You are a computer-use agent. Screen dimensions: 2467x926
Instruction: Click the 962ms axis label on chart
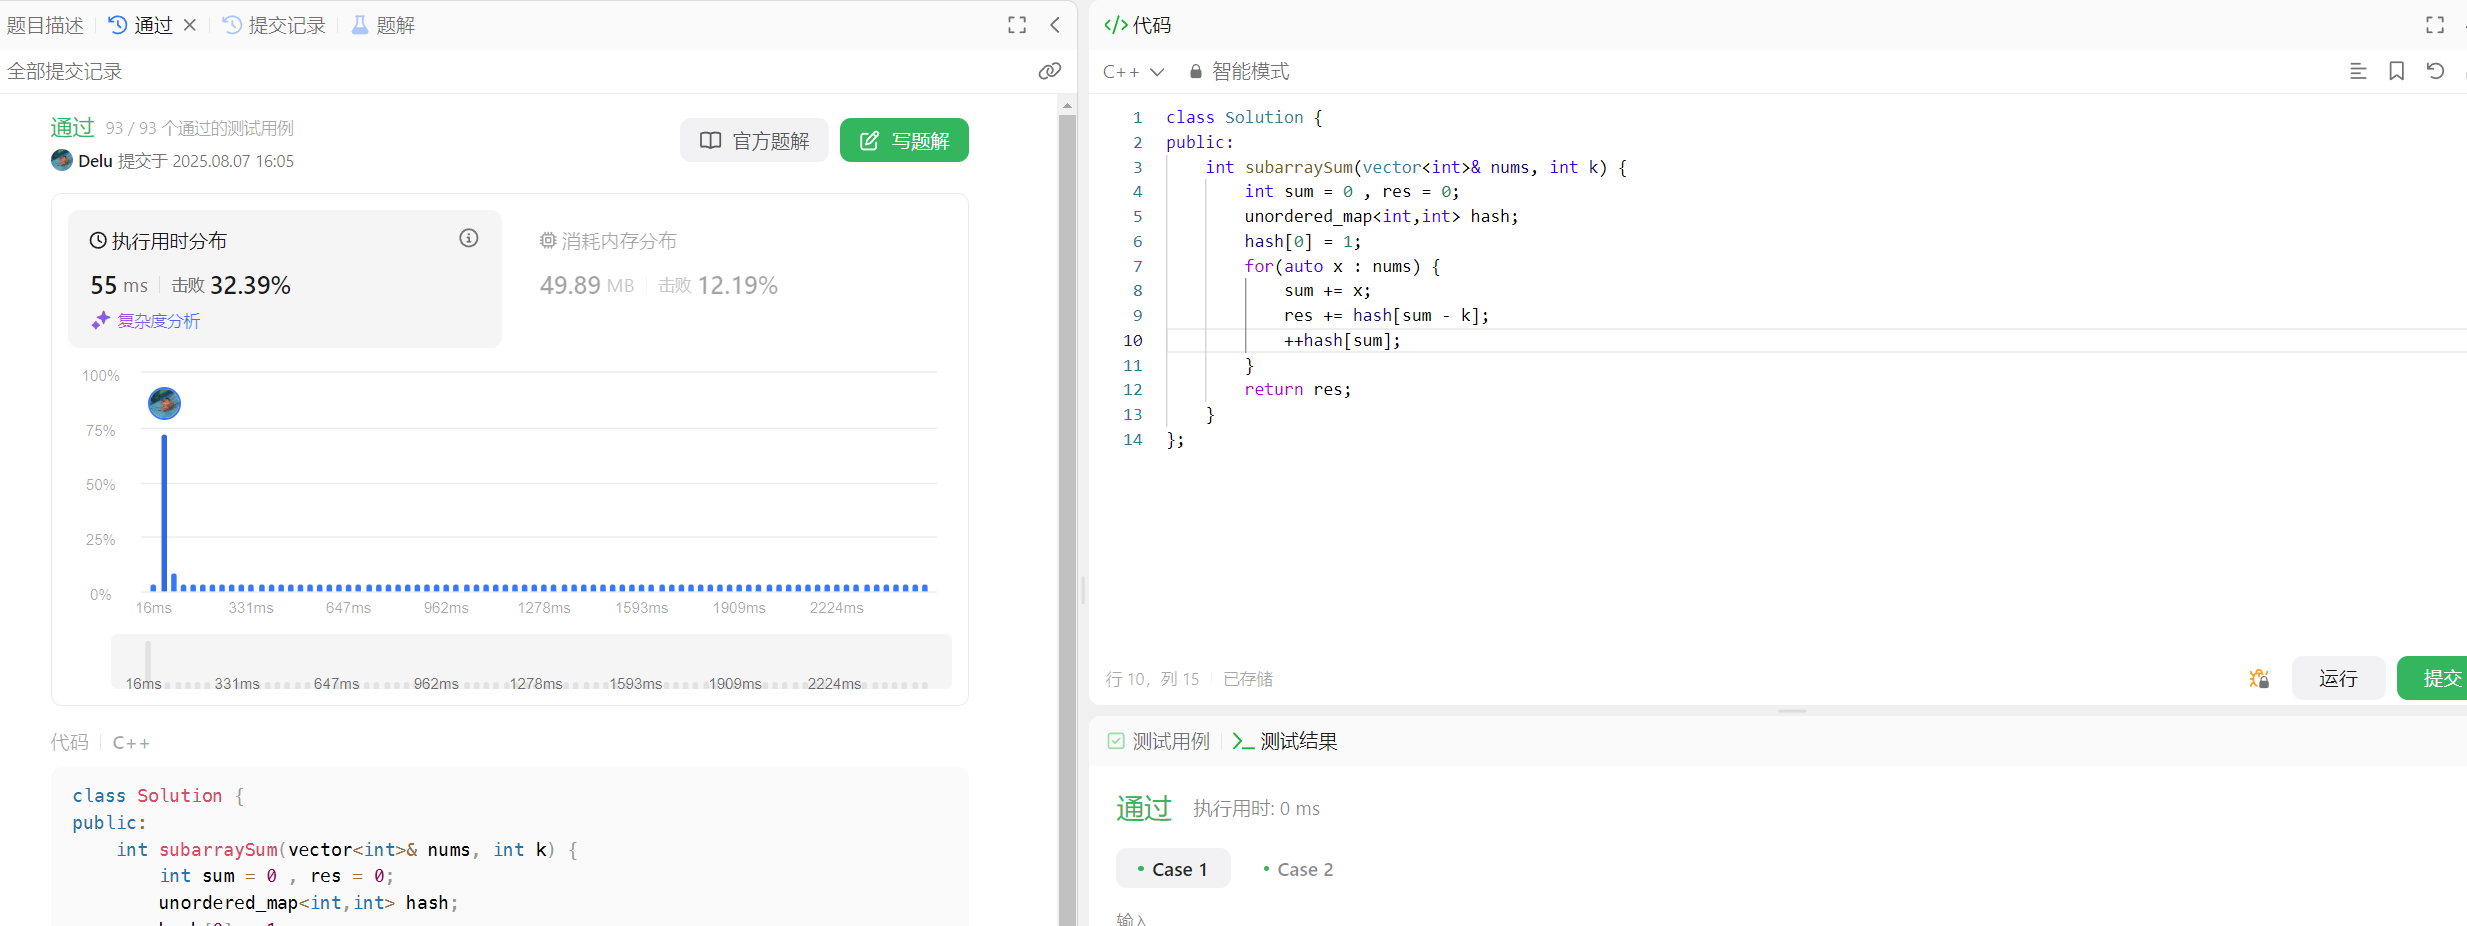[446, 608]
